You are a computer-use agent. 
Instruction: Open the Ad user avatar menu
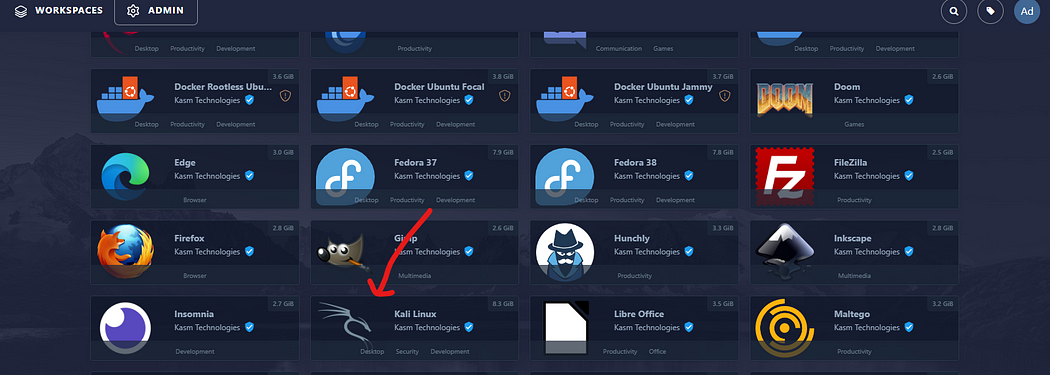click(x=1027, y=11)
